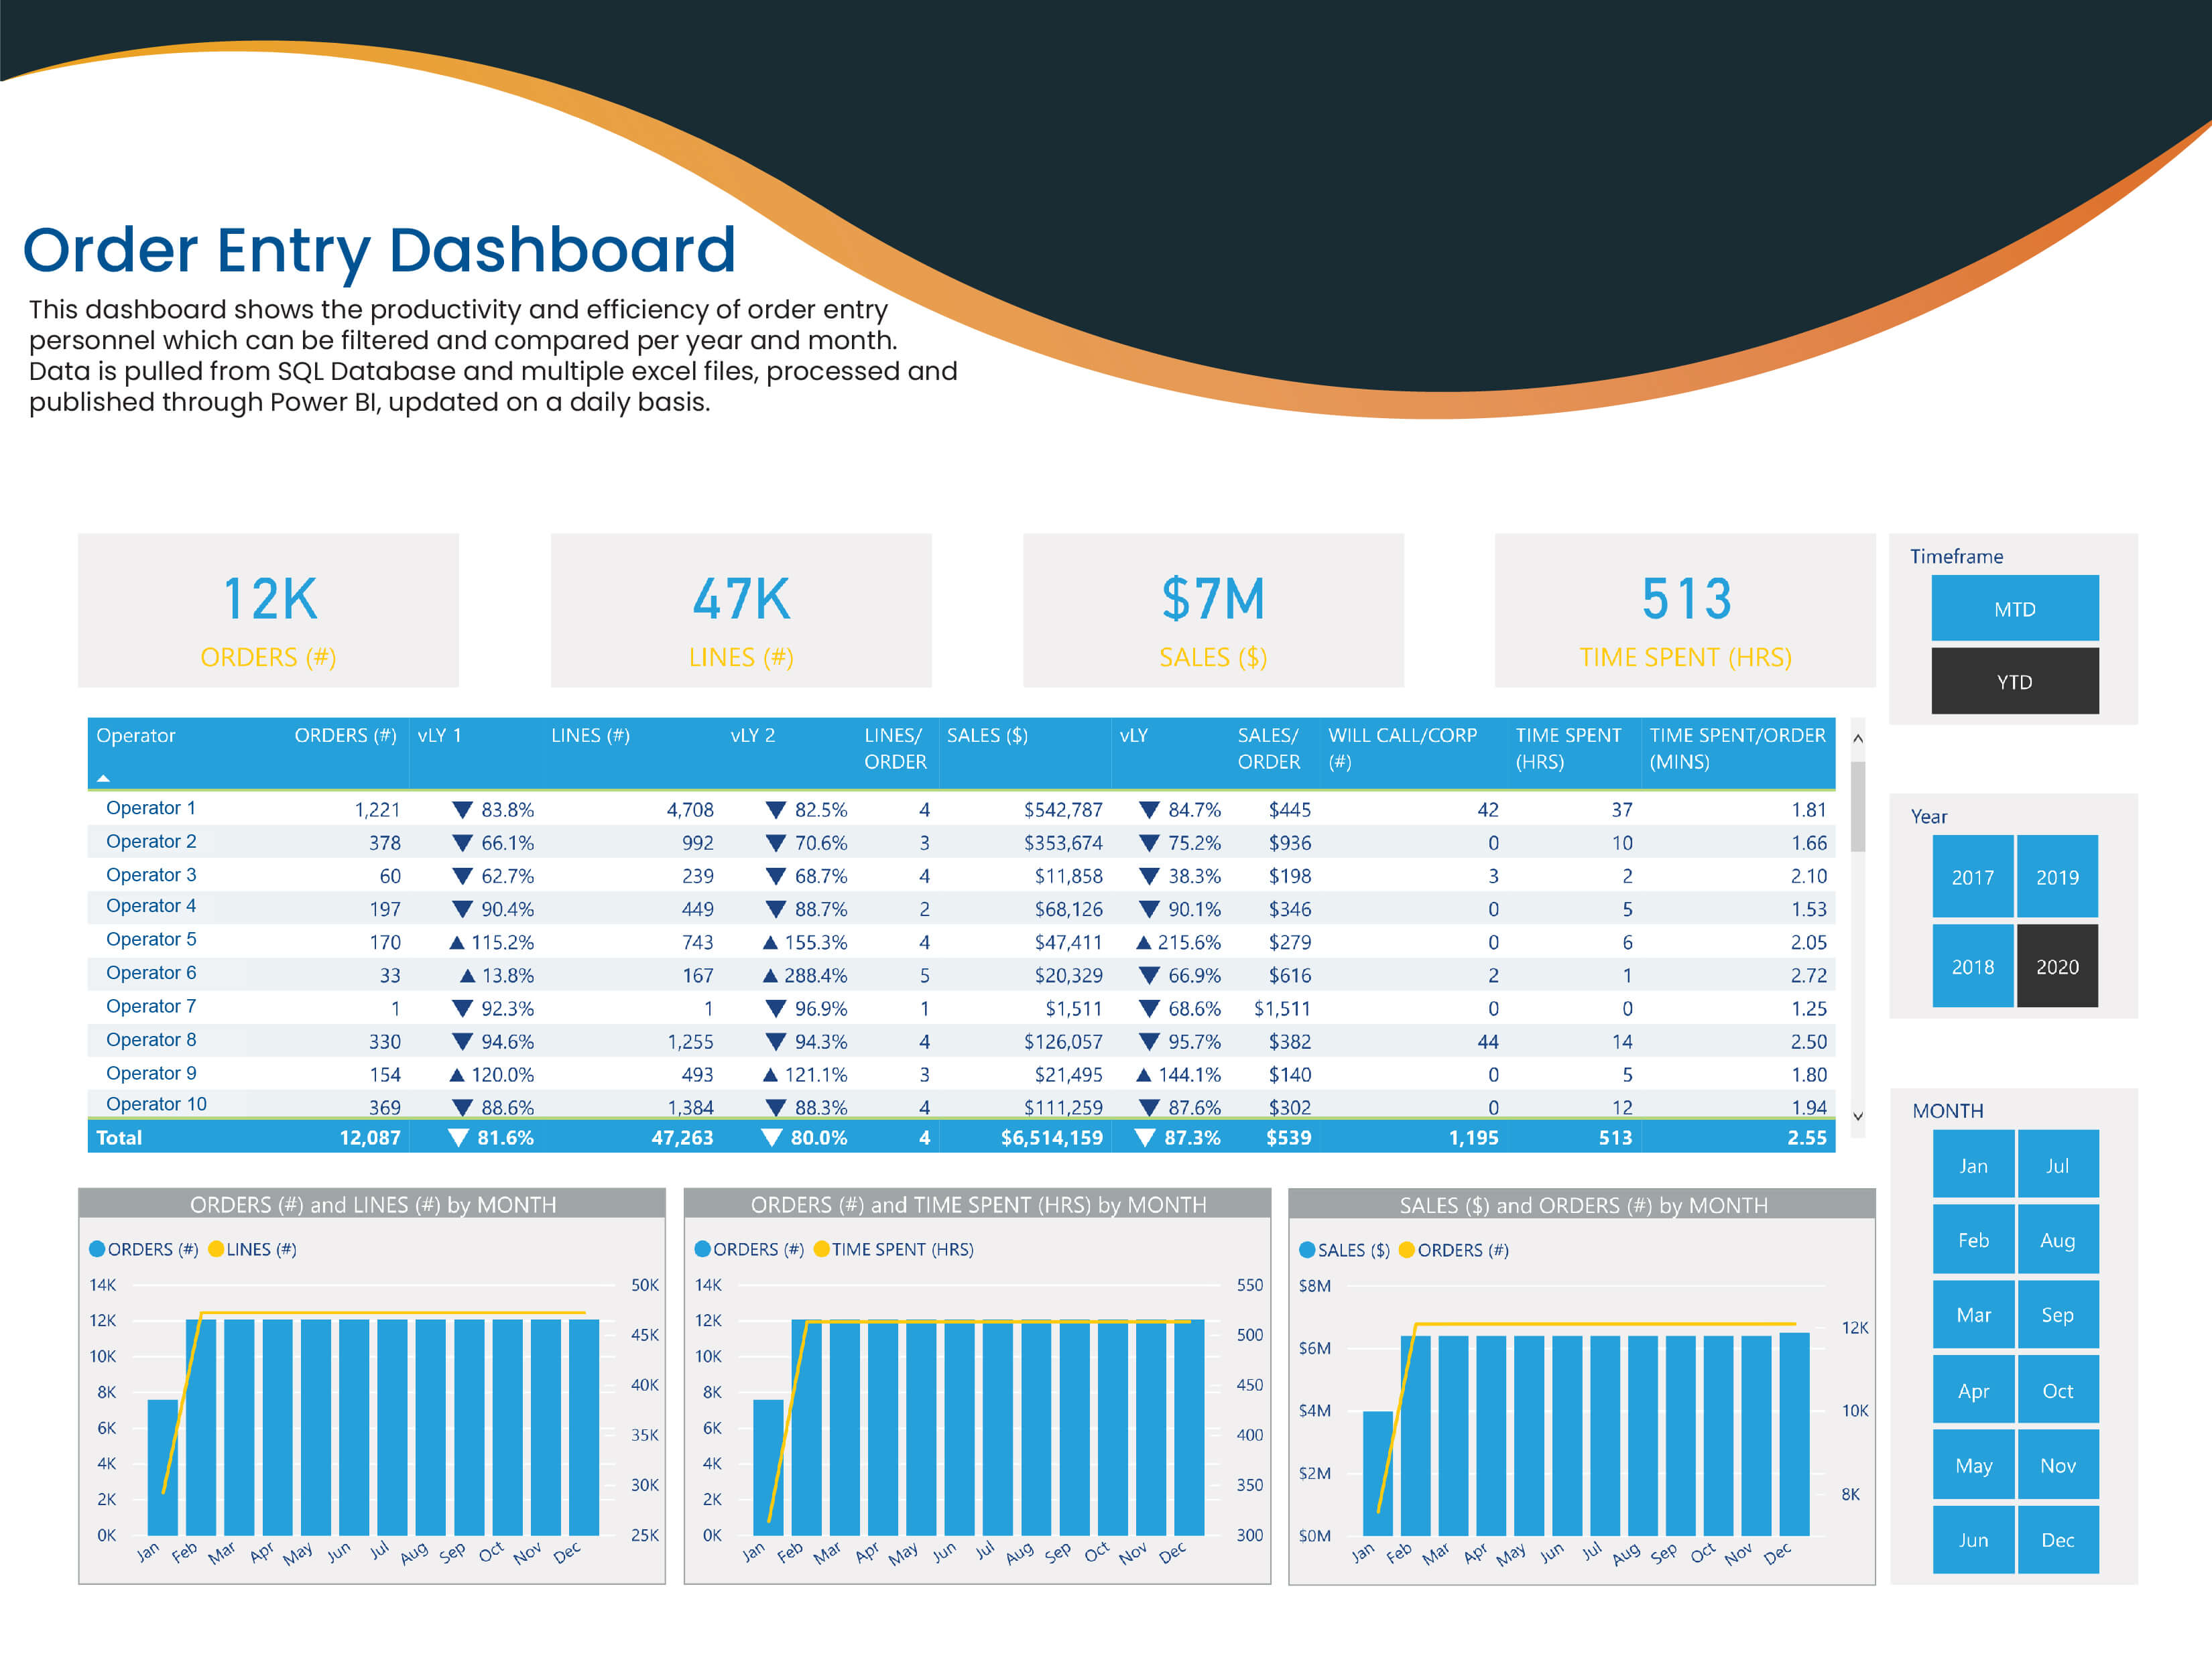Image resolution: width=2212 pixels, height=1674 pixels.
Task: Toggle yellow TIME SPENT (HRS) legend marker
Action: (821, 1248)
